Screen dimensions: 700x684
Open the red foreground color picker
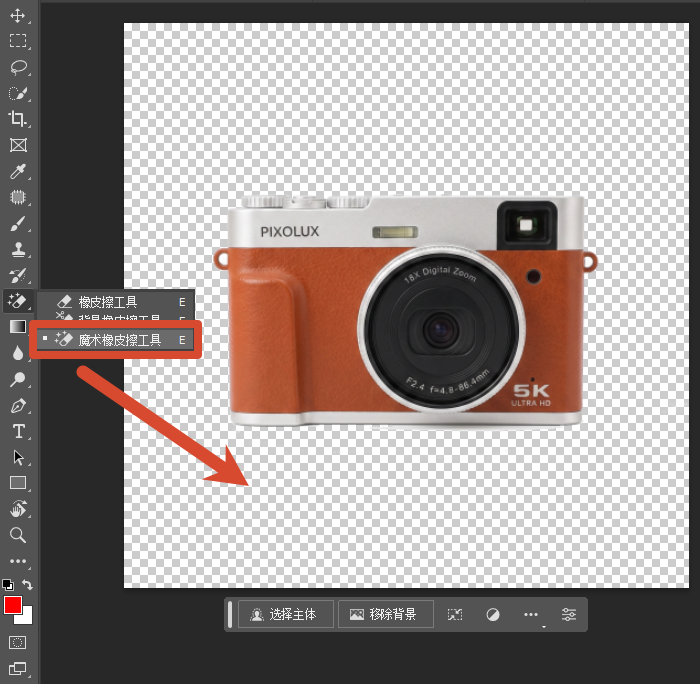(x=12, y=605)
